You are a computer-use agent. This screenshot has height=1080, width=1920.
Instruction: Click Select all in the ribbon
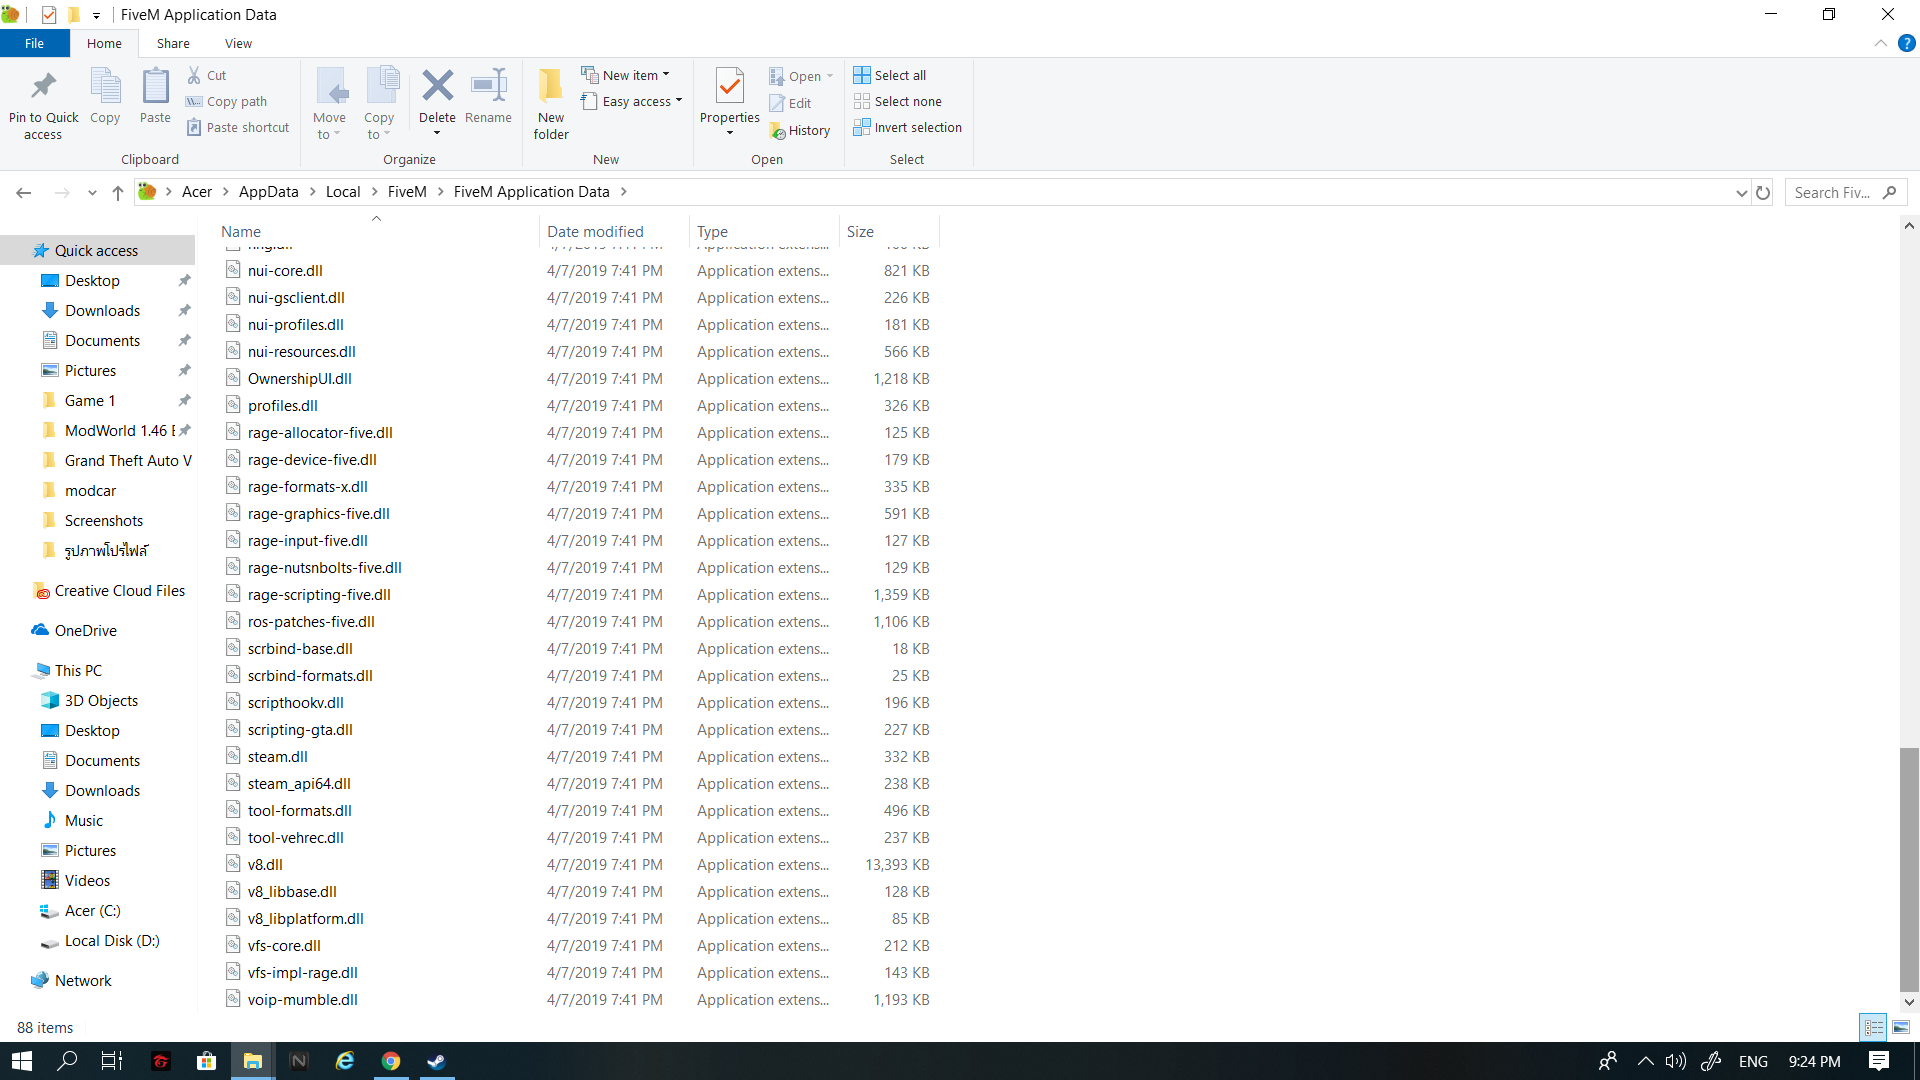(x=890, y=75)
